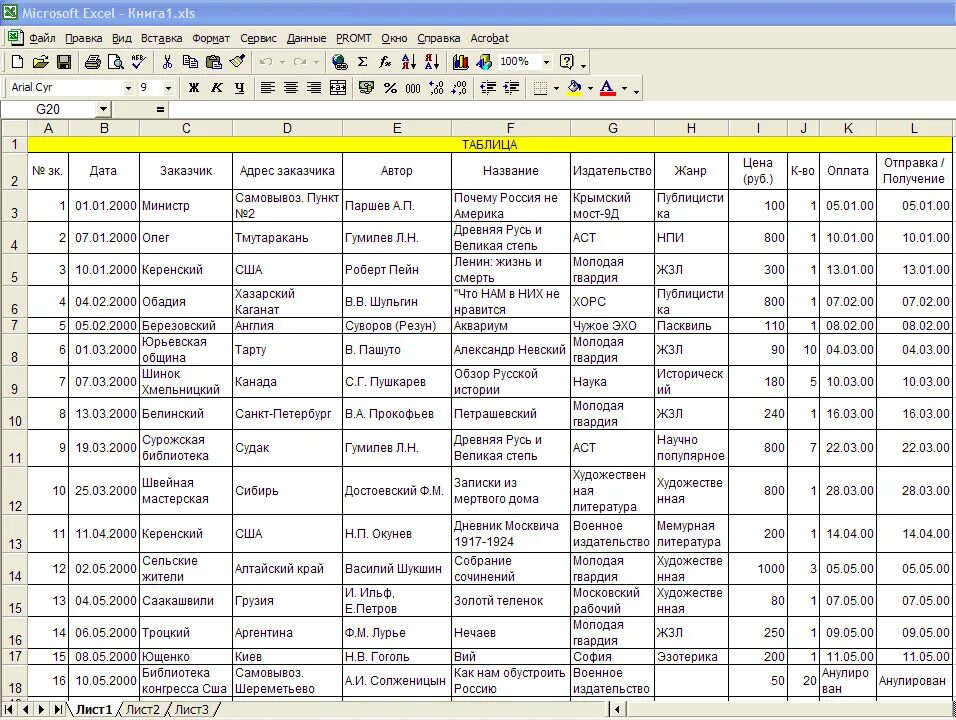Open the Правка menu
The image size is (956, 720).
(x=84, y=38)
